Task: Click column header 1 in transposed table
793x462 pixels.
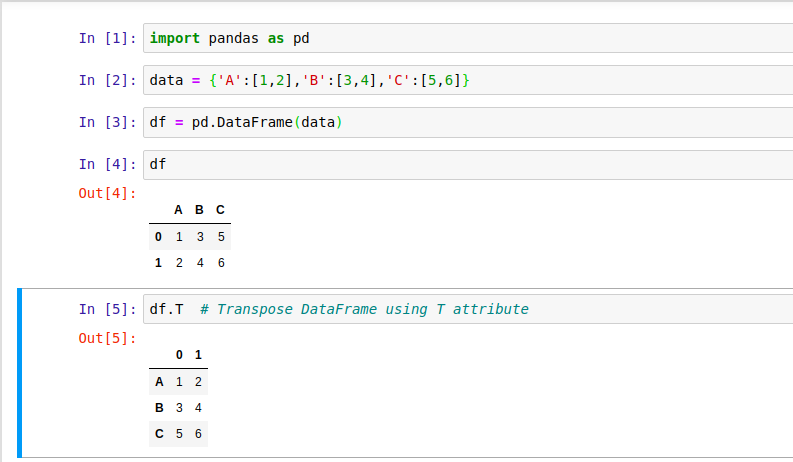Action: 198,355
